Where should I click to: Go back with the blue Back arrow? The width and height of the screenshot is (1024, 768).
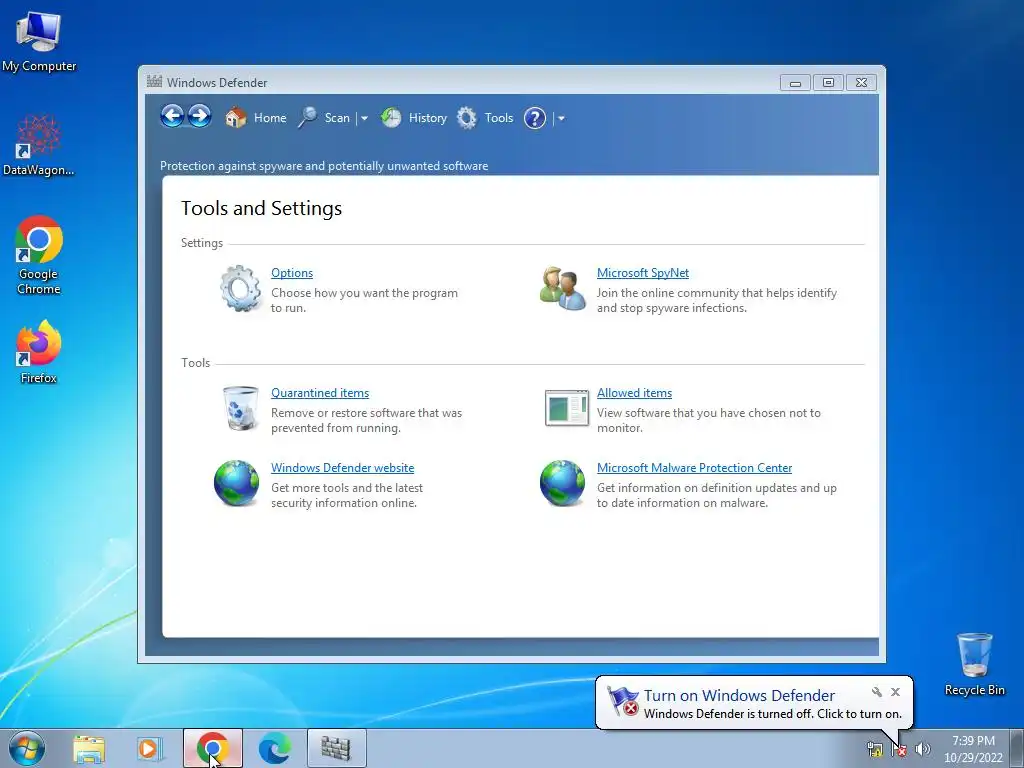pos(172,117)
